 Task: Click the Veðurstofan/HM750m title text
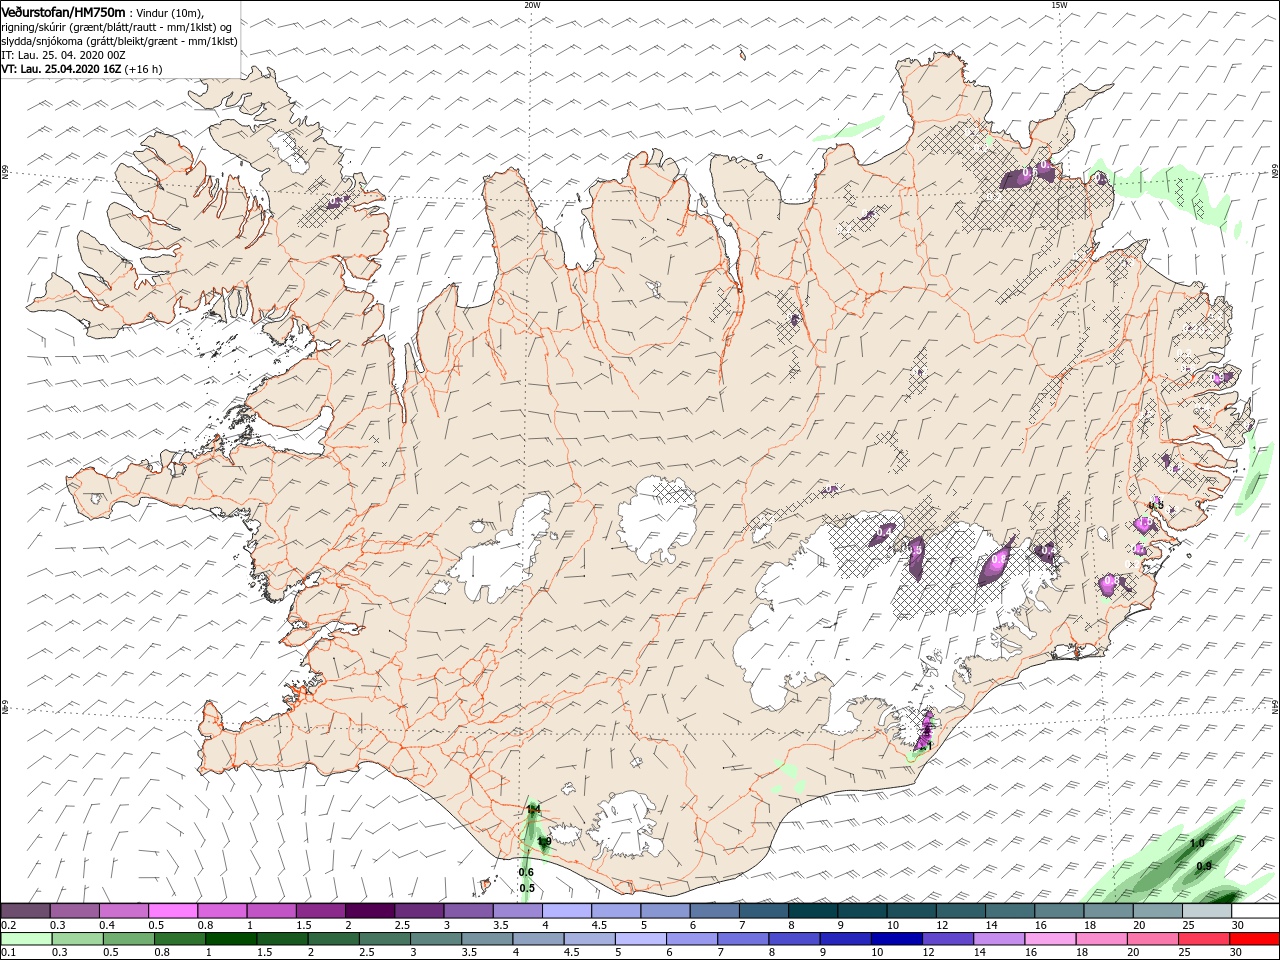pos(63,11)
